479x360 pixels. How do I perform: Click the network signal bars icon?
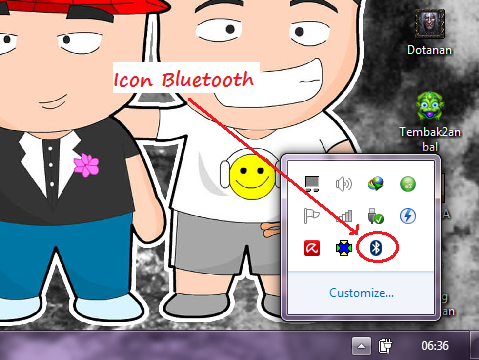point(344,216)
